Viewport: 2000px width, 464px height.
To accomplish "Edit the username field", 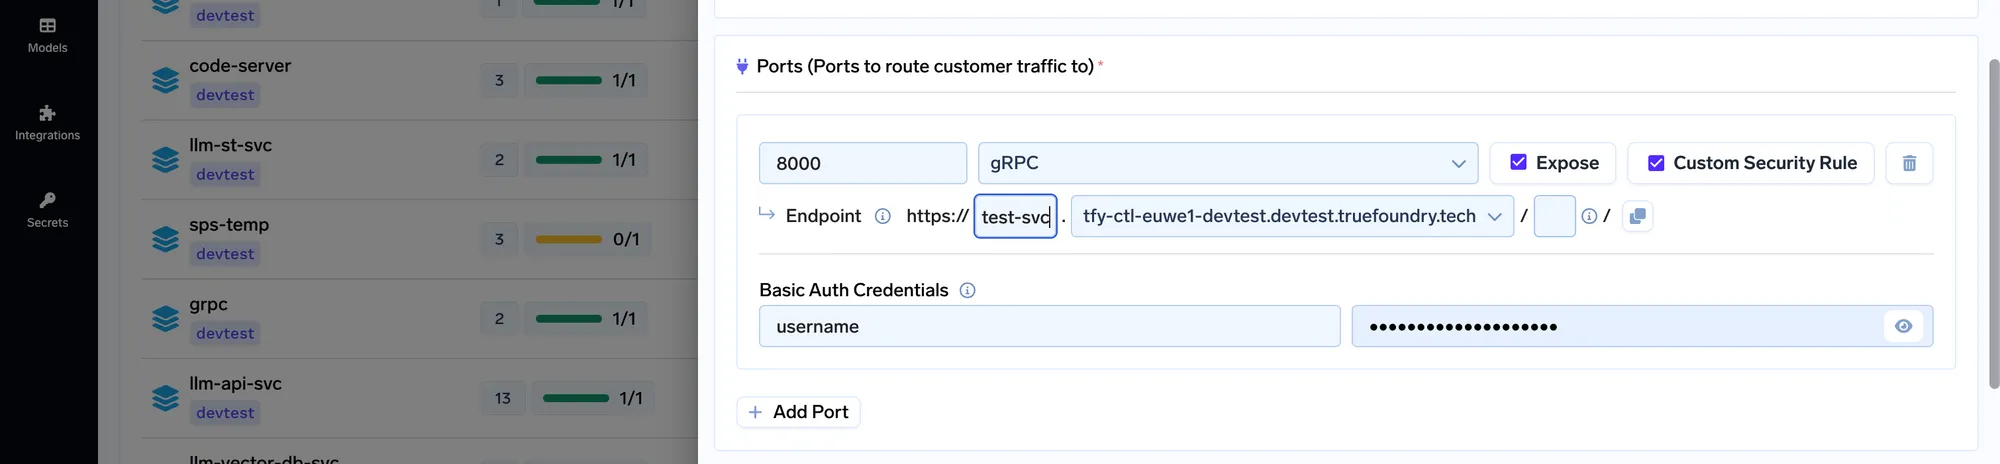I will [x=1049, y=326].
